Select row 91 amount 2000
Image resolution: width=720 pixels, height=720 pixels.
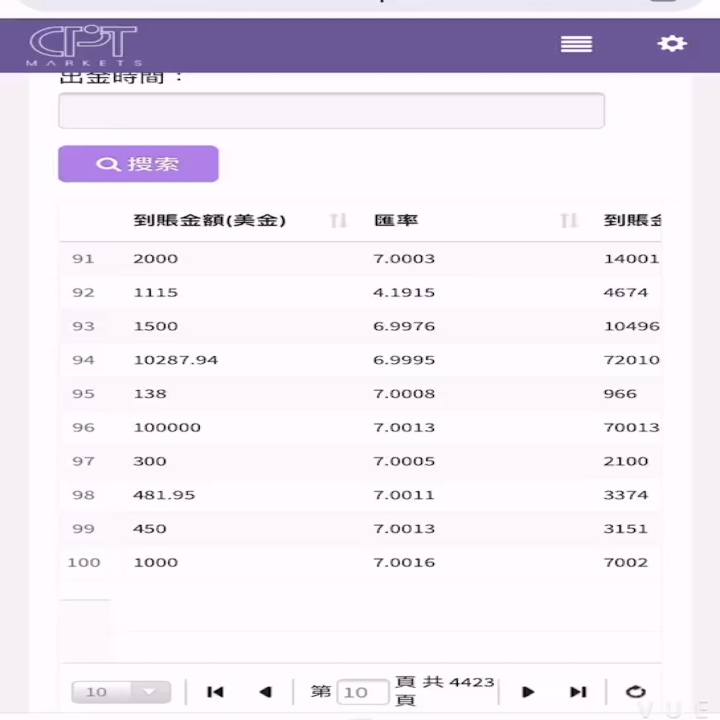[x=155, y=259]
